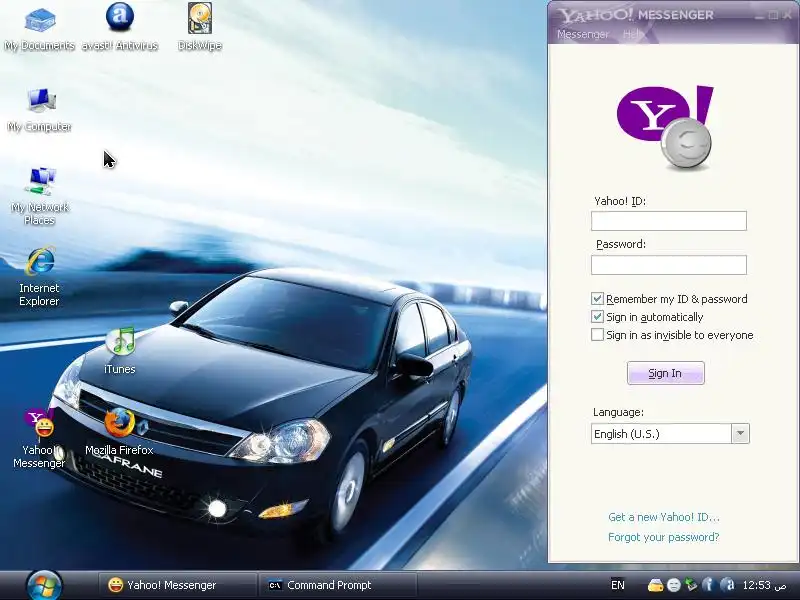Open the Messenger menu

583,34
